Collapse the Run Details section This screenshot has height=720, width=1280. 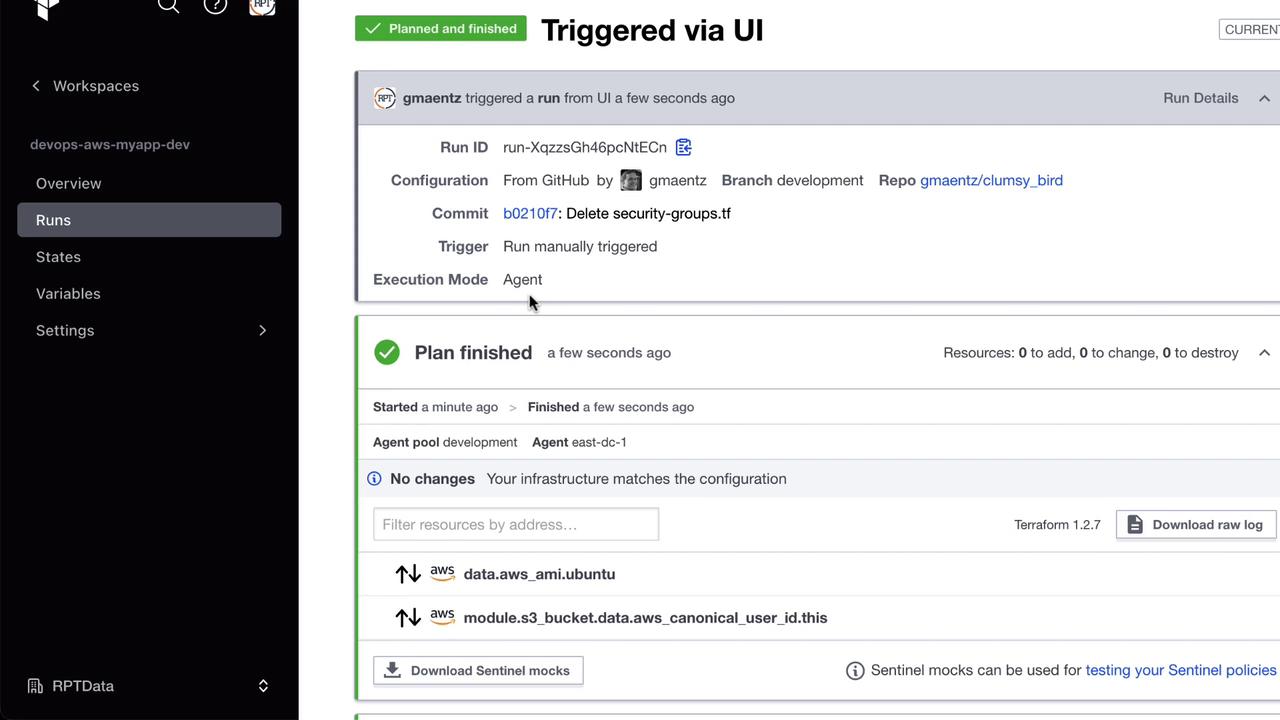coord(1264,98)
